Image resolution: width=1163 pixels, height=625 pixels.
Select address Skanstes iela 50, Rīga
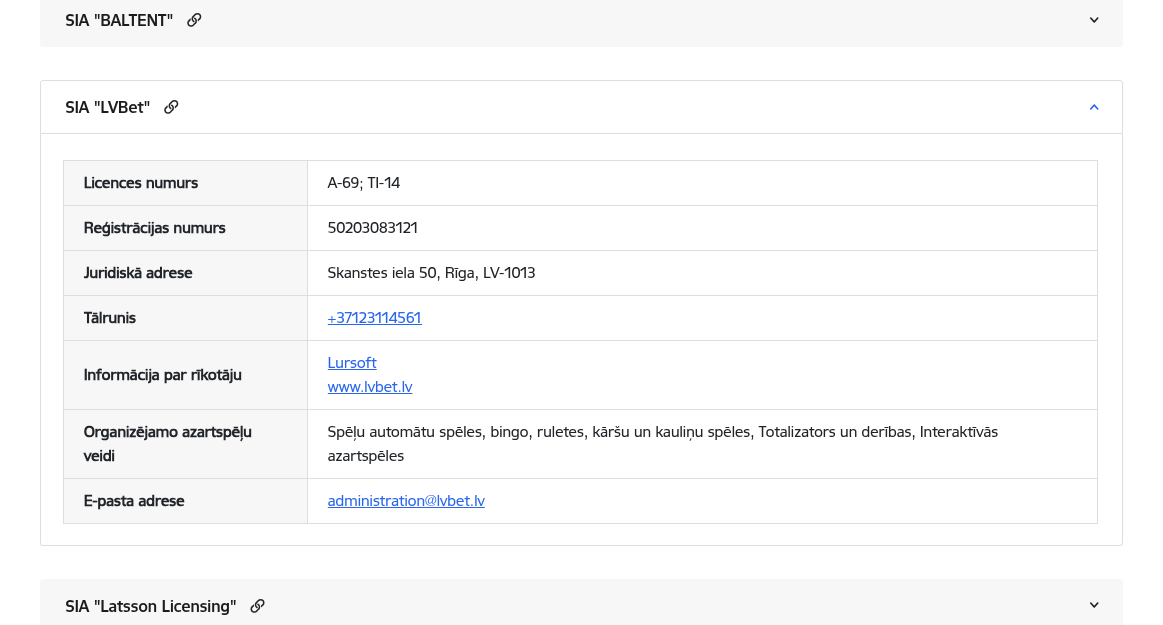point(401,273)
